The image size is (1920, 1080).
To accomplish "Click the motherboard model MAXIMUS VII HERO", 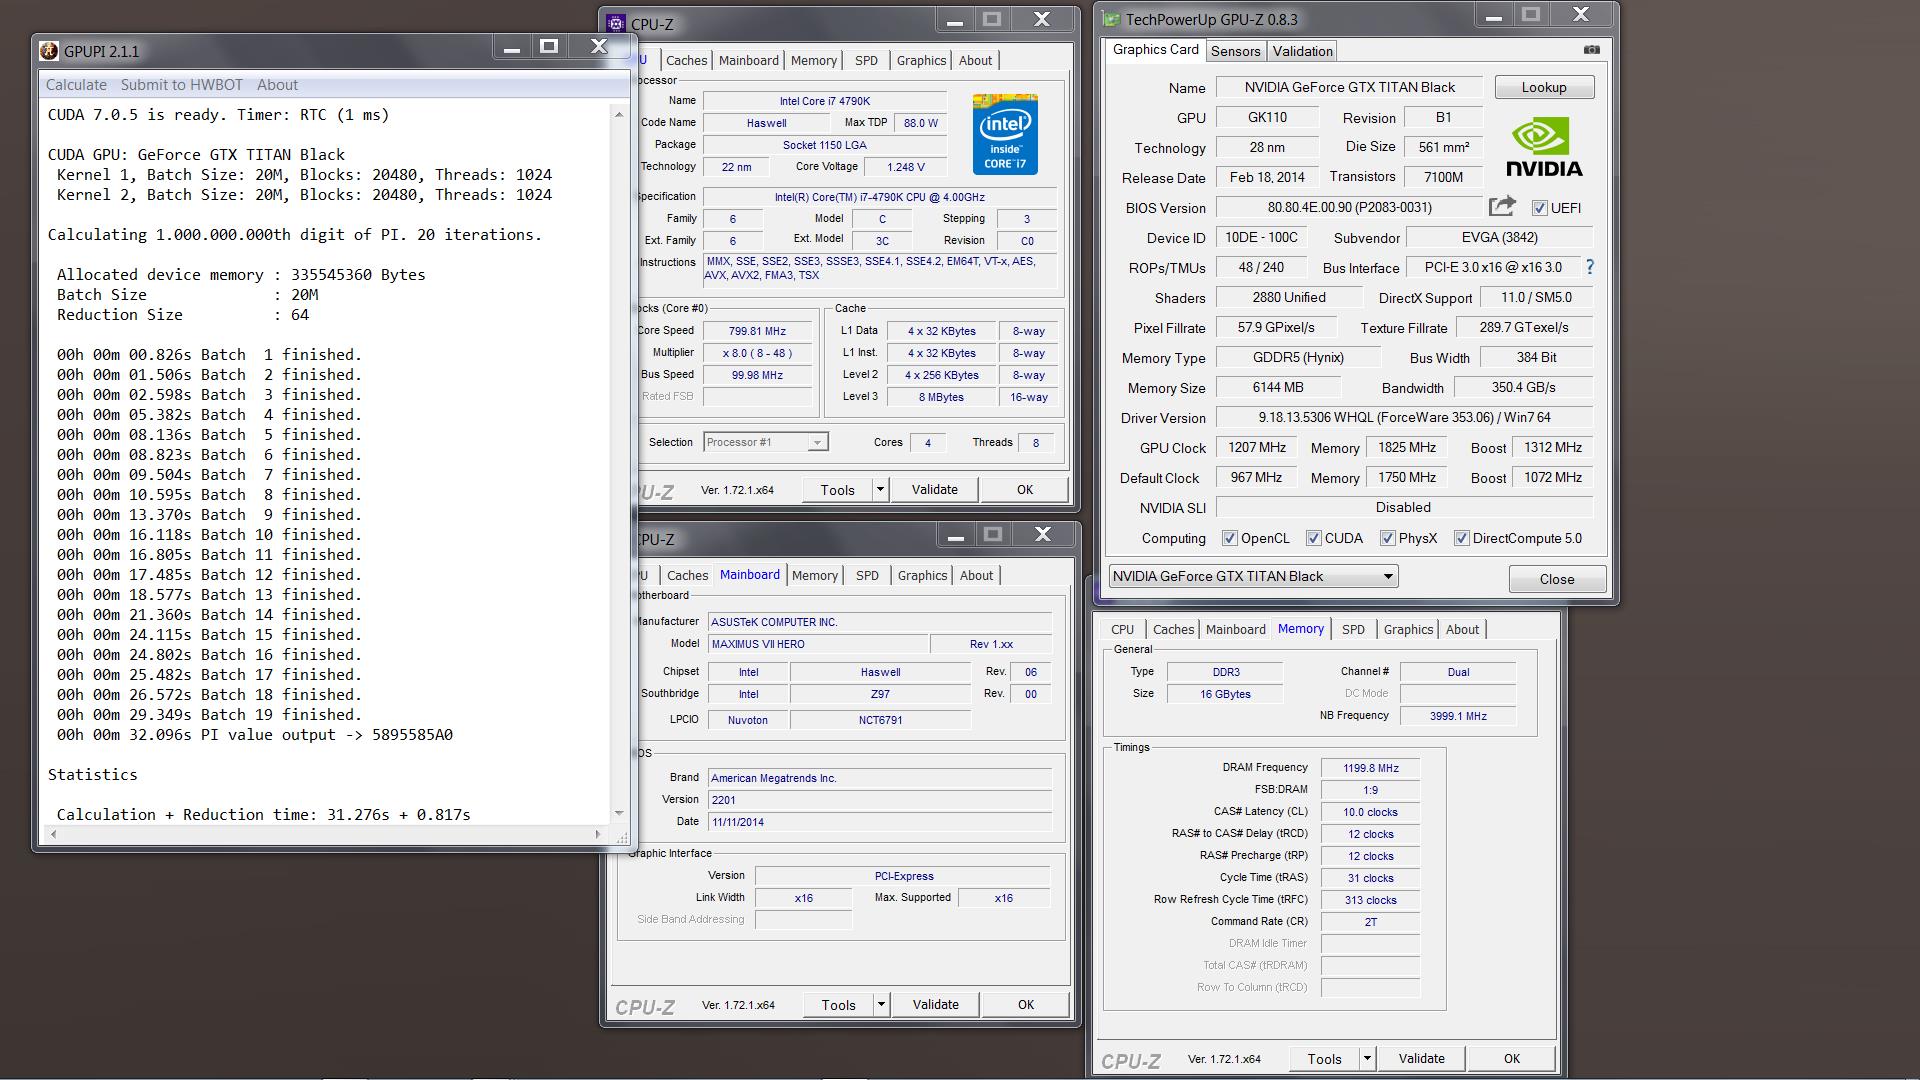I will pyautogui.click(x=818, y=644).
